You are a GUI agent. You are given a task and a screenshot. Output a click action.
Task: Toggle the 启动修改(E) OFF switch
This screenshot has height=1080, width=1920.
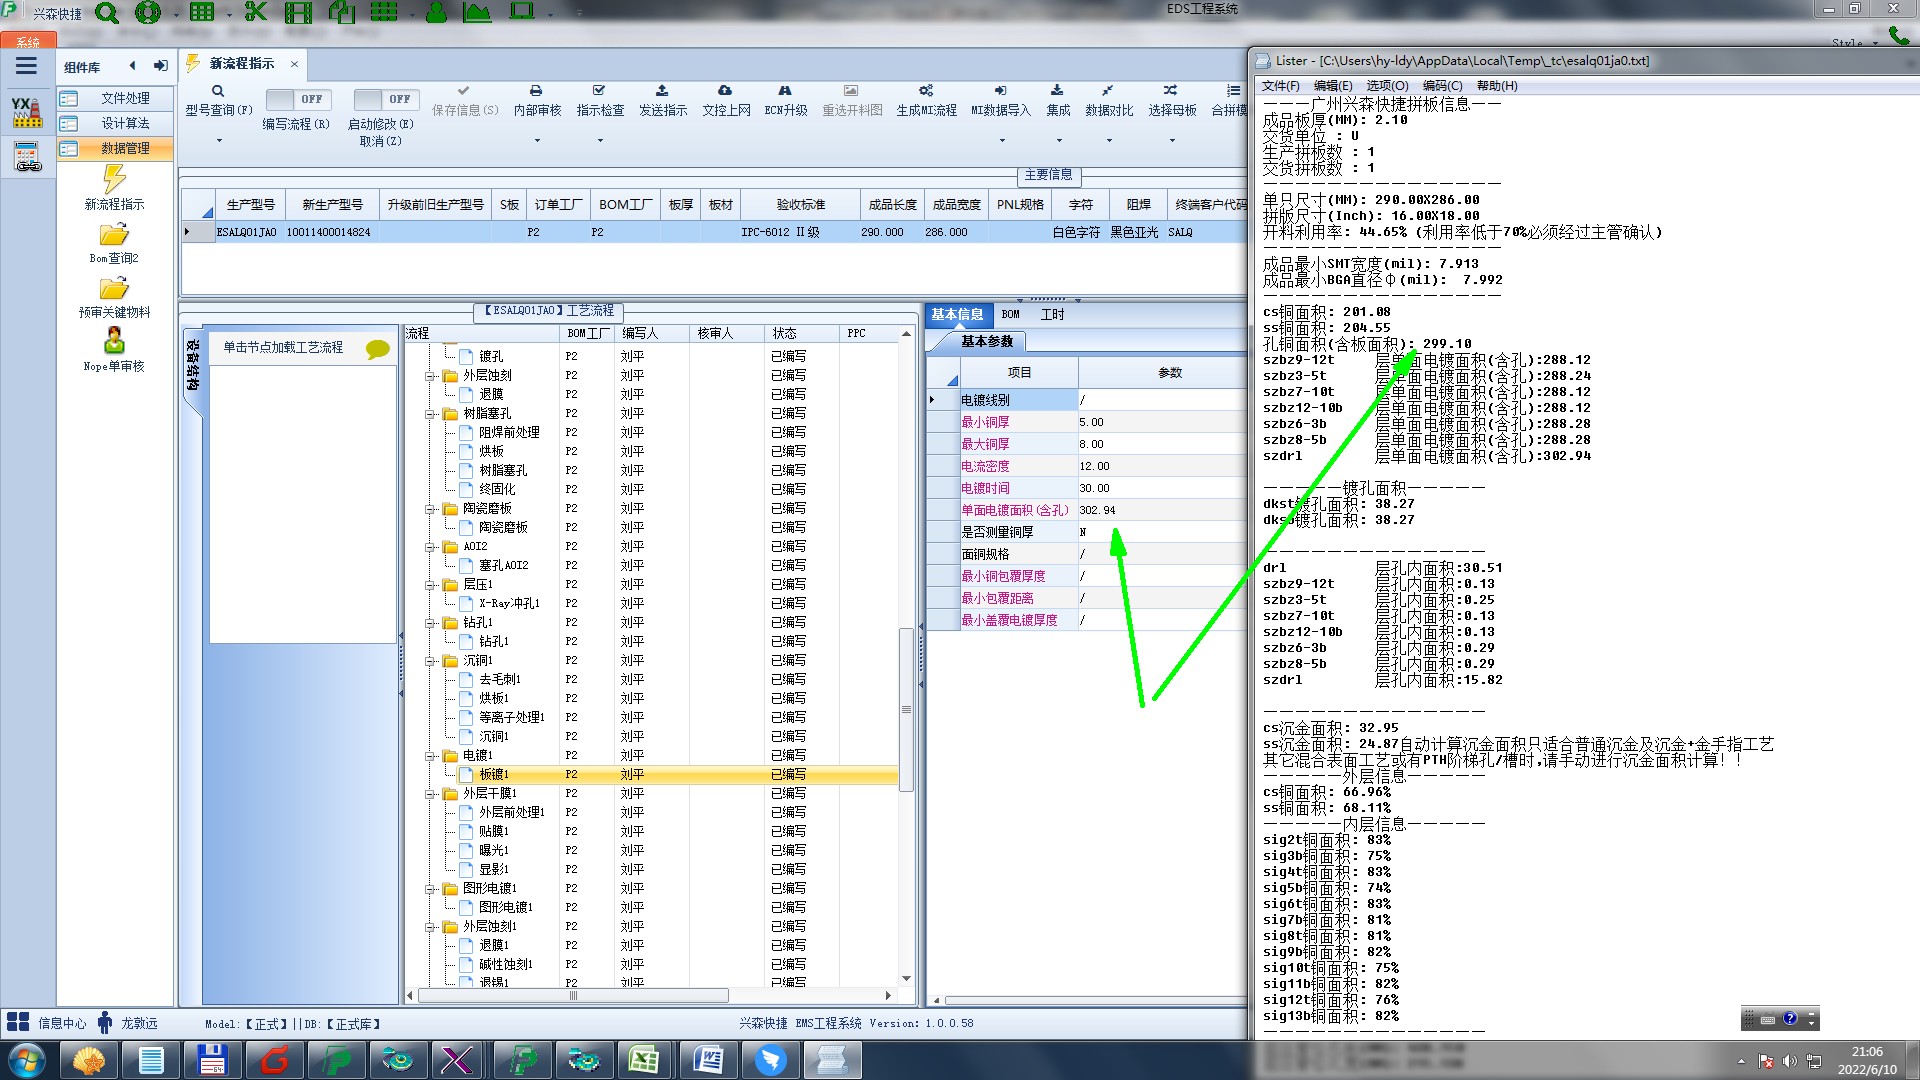(x=385, y=99)
